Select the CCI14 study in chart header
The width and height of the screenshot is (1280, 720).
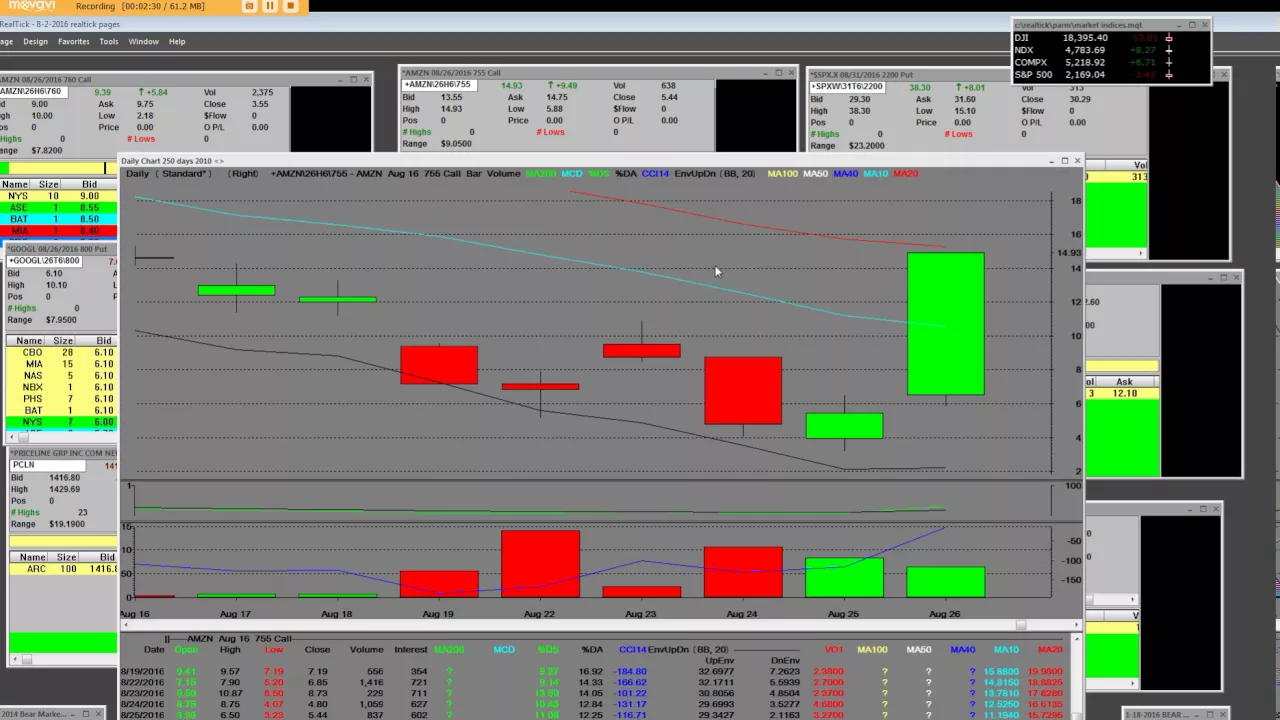tap(655, 174)
